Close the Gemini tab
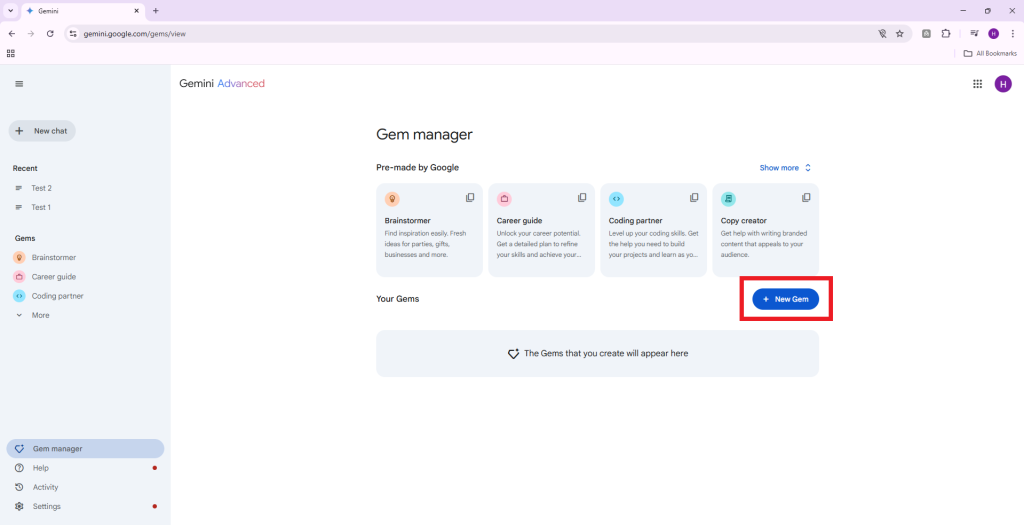1024x525 pixels. (x=136, y=11)
